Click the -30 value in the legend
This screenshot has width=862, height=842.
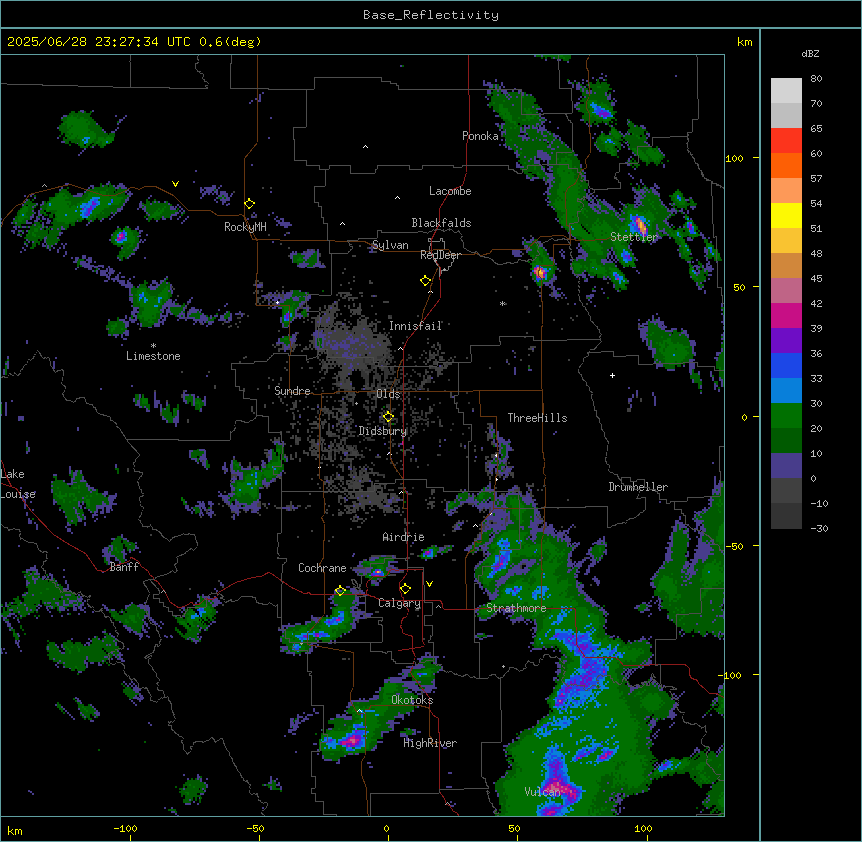point(819,529)
